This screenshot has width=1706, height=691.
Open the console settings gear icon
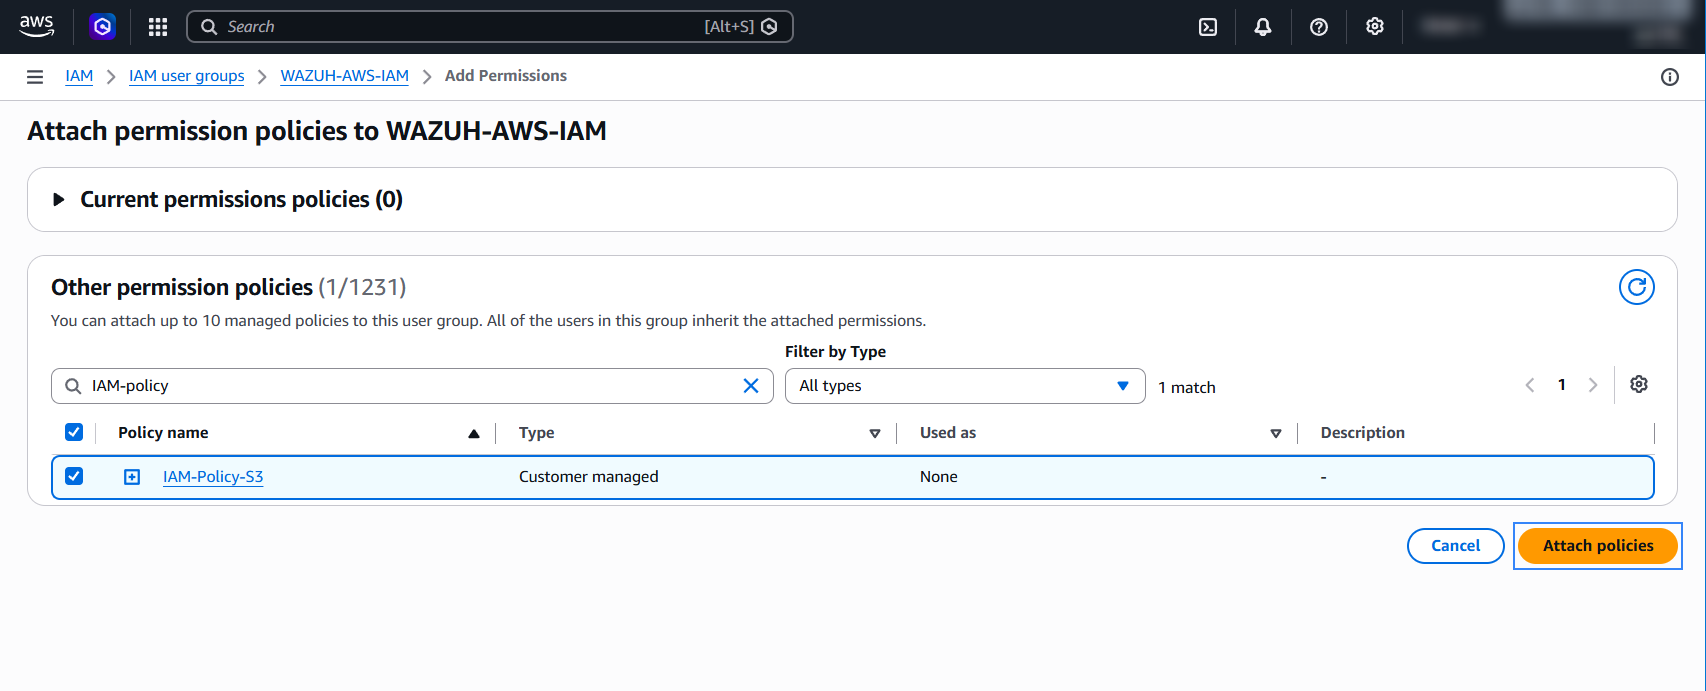coord(1375,27)
